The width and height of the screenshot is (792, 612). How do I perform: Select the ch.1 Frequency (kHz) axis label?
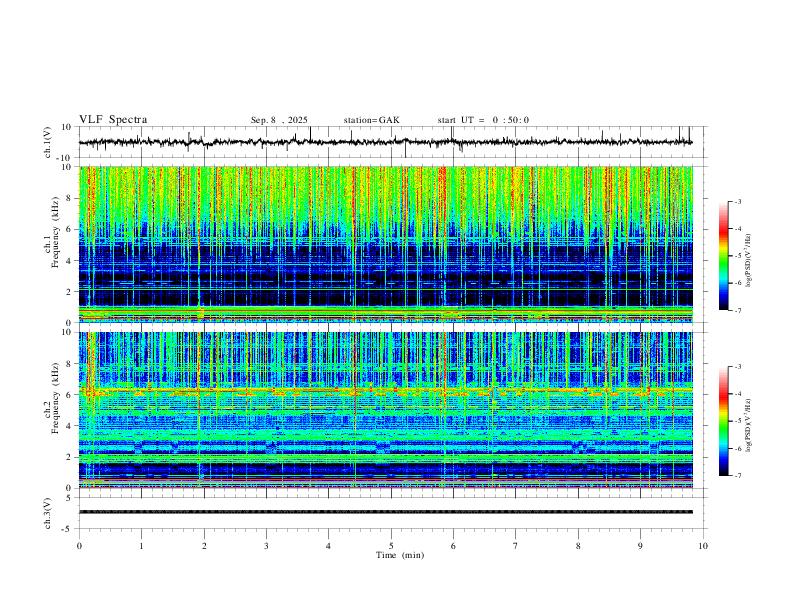[52, 231]
